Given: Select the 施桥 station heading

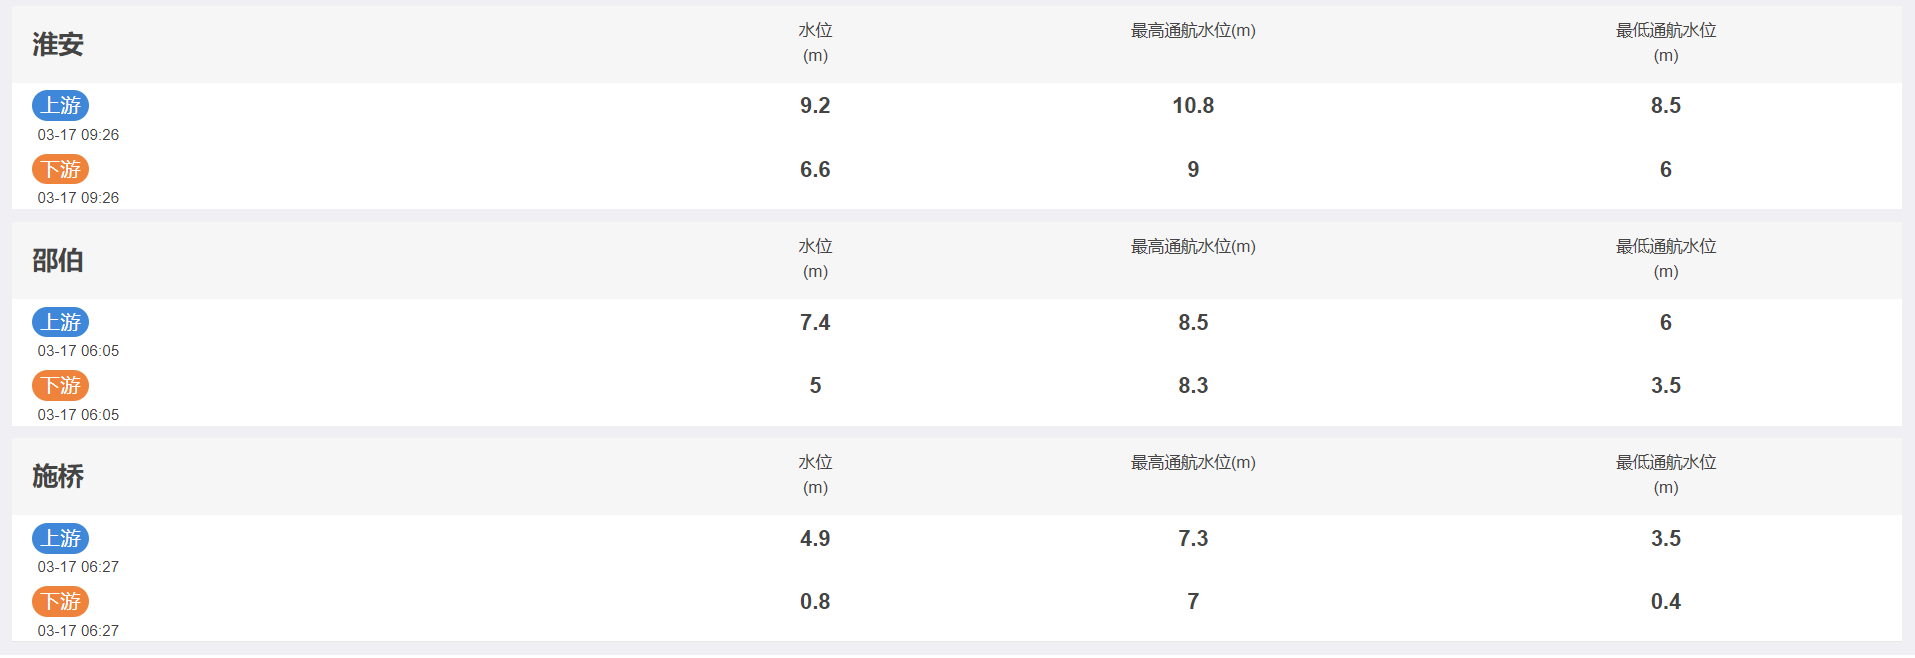Looking at the screenshot, I should point(58,476).
